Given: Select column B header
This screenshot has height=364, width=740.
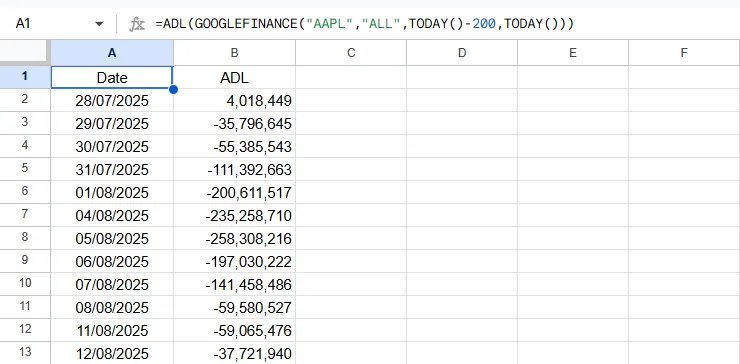Looking at the screenshot, I should 235,53.
